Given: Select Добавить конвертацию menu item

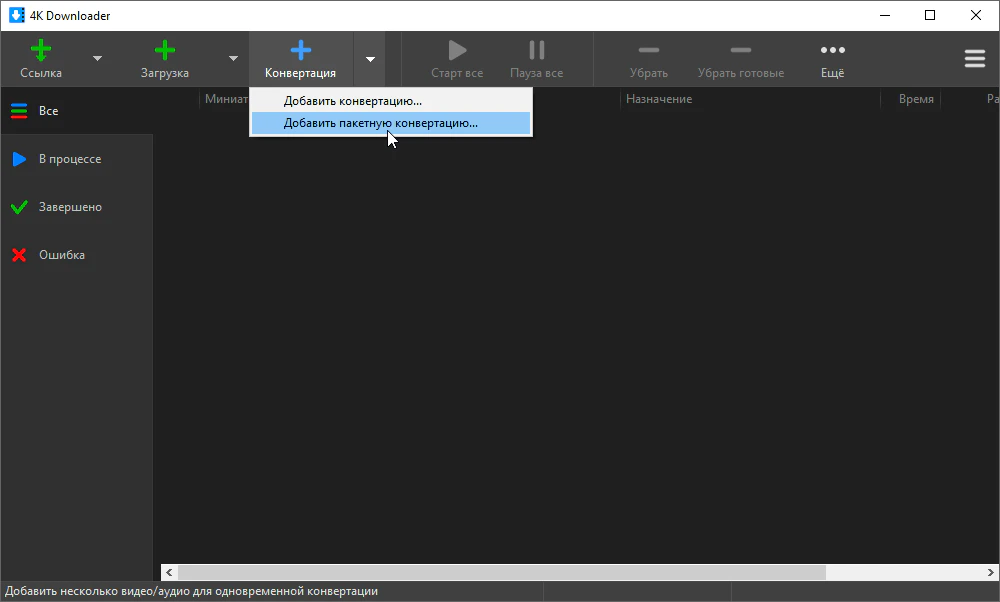Looking at the screenshot, I should click(x=352, y=101).
